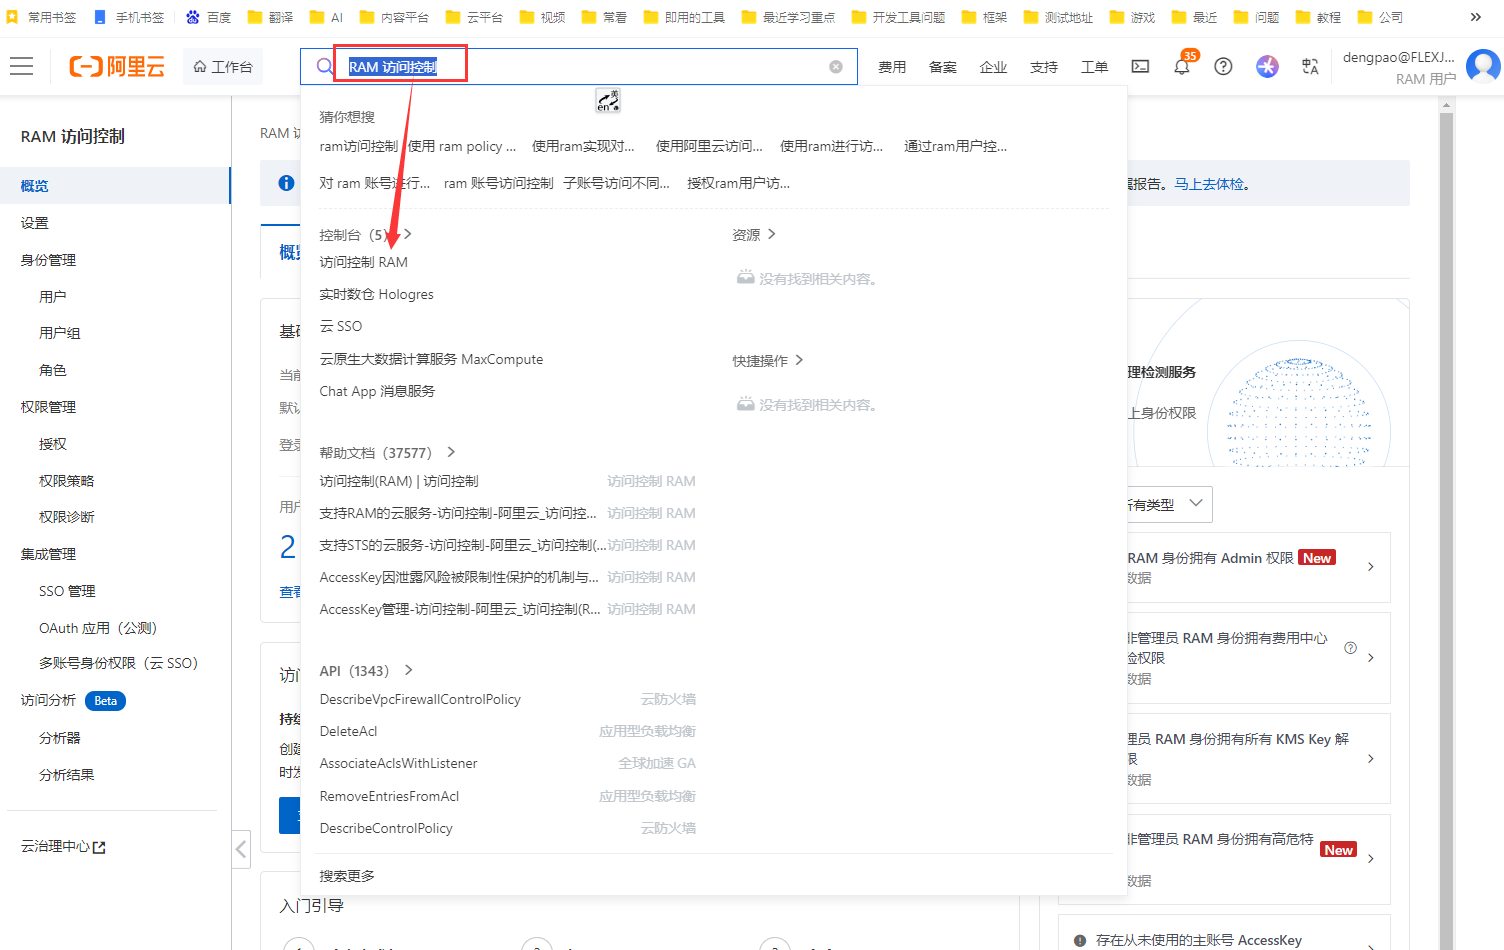
Task: Switch language with the translate icon
Action: click(1310, 66)
